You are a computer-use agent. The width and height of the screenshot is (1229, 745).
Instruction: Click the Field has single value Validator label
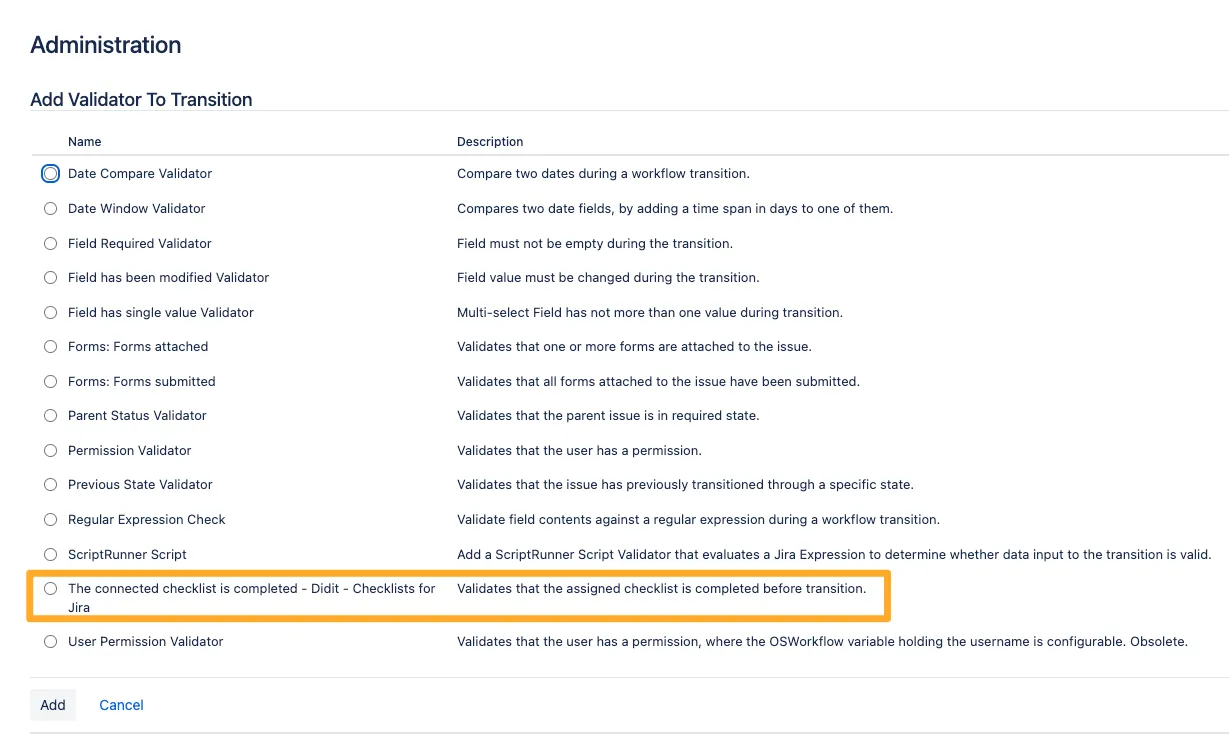[x=161, y=313]
